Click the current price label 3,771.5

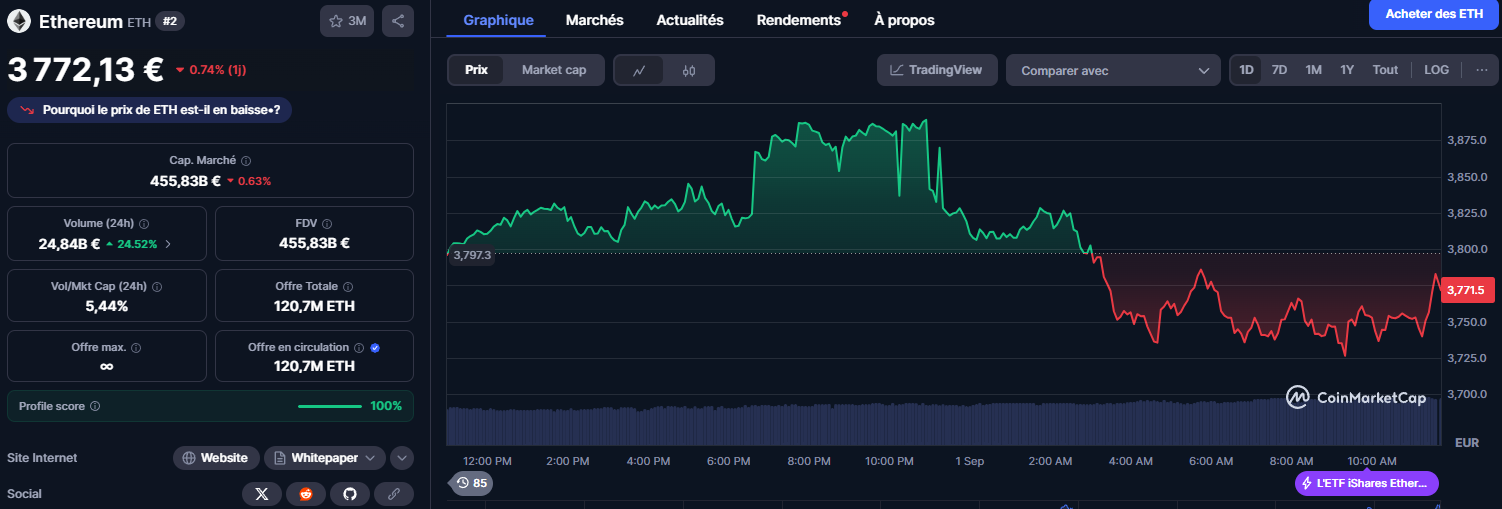[x=1468, y=289]
